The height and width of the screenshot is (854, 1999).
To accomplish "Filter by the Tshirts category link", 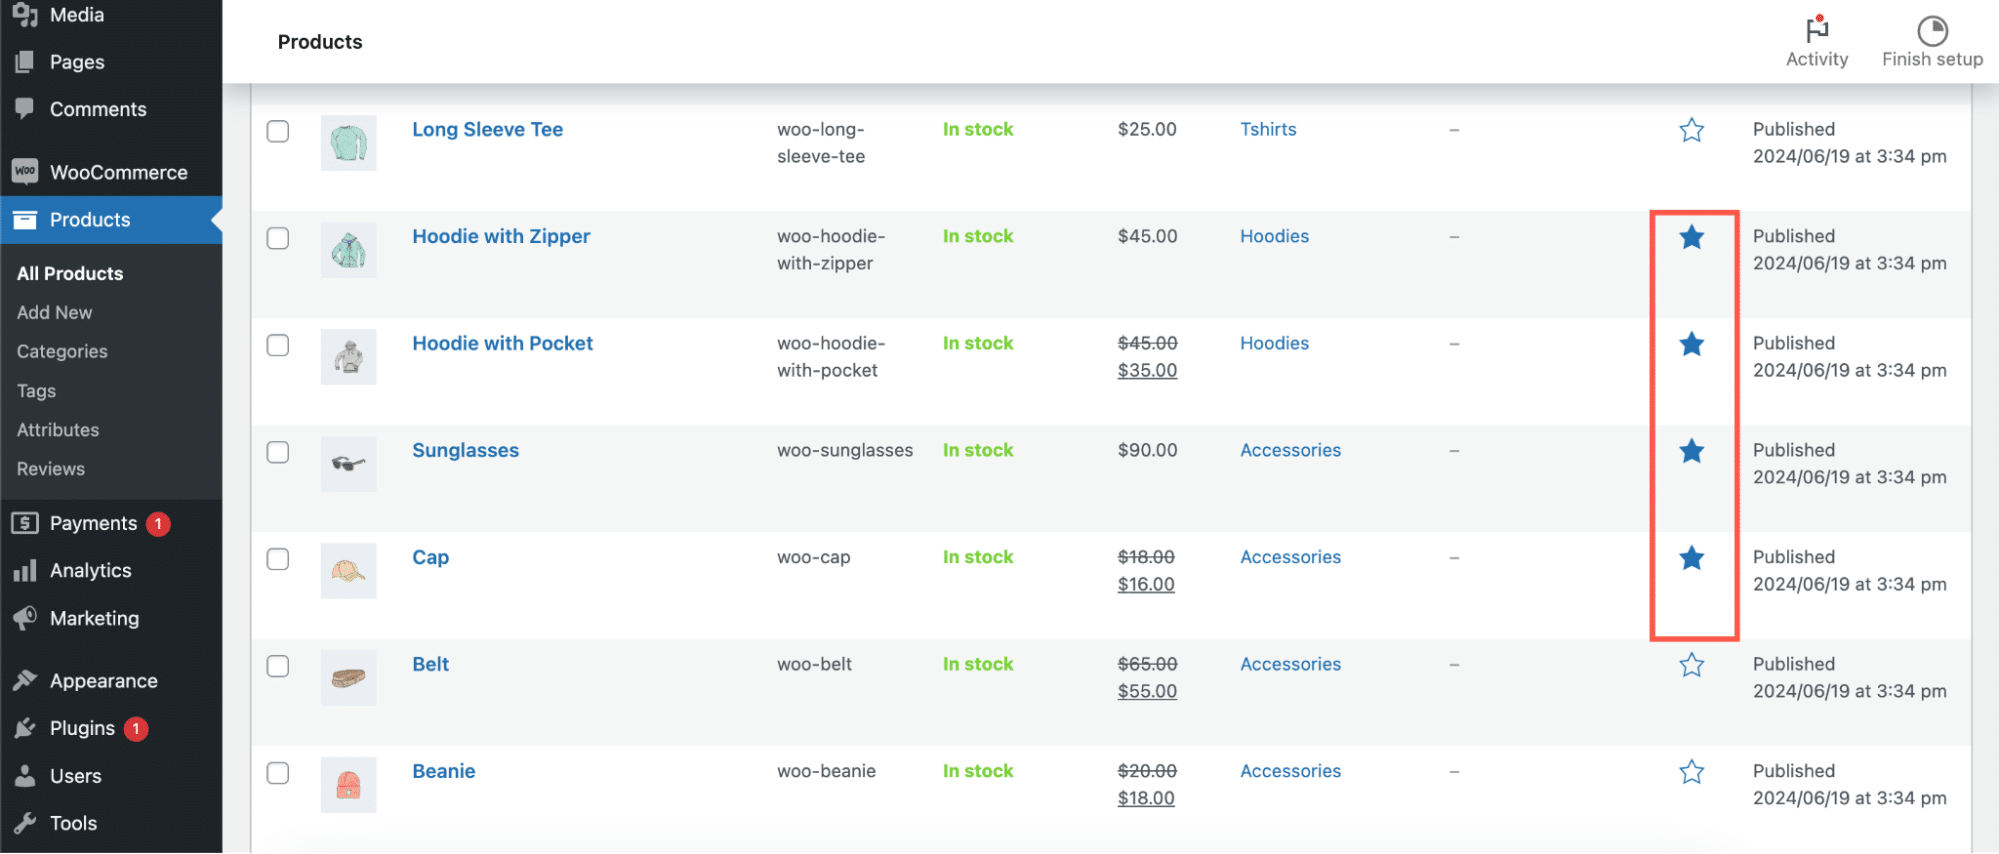I will pyautogui.click(x=1267, y=130).
